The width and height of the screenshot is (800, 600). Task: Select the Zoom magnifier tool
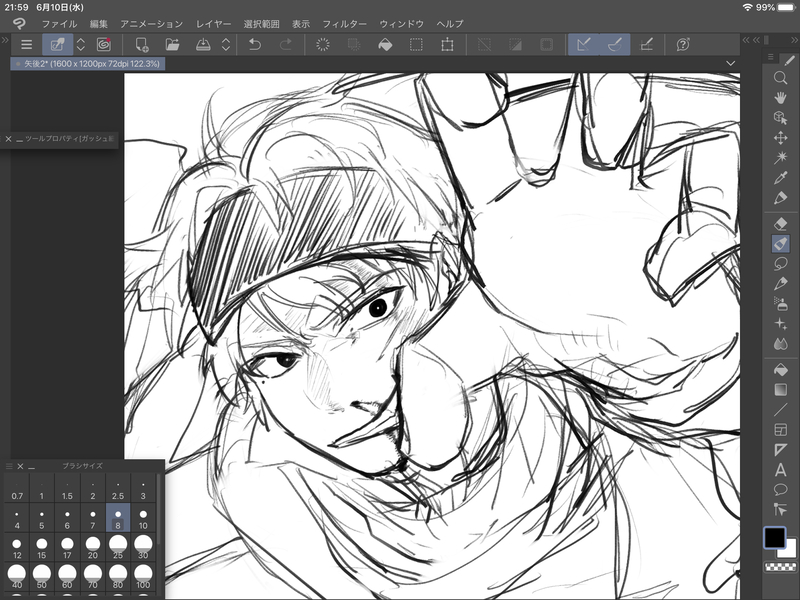pyautogui.click(x=780, y=78)
